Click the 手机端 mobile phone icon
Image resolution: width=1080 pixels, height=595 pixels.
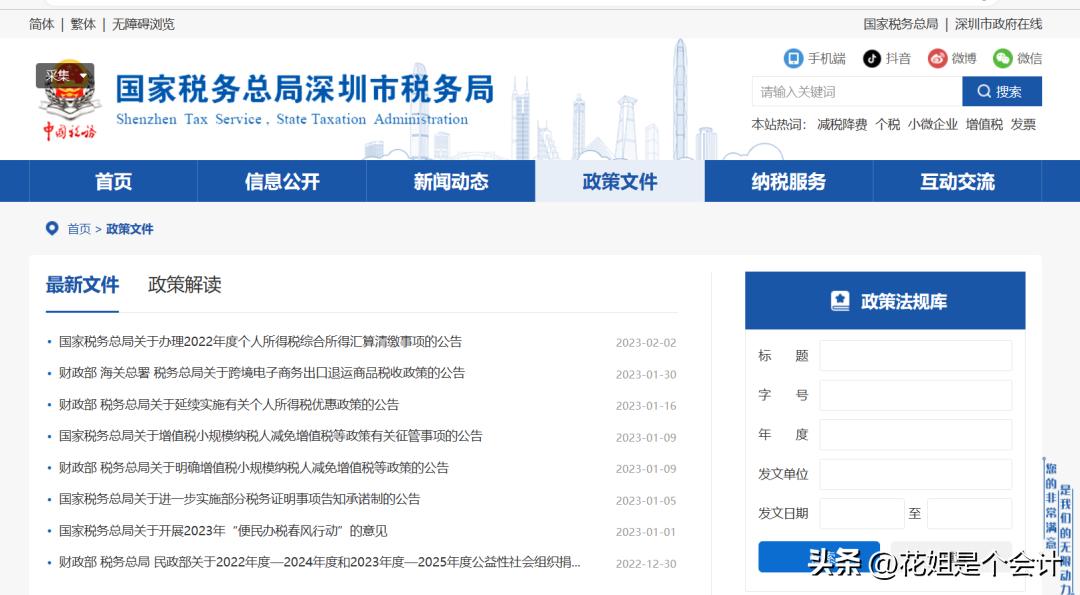(x=794, y=58)
